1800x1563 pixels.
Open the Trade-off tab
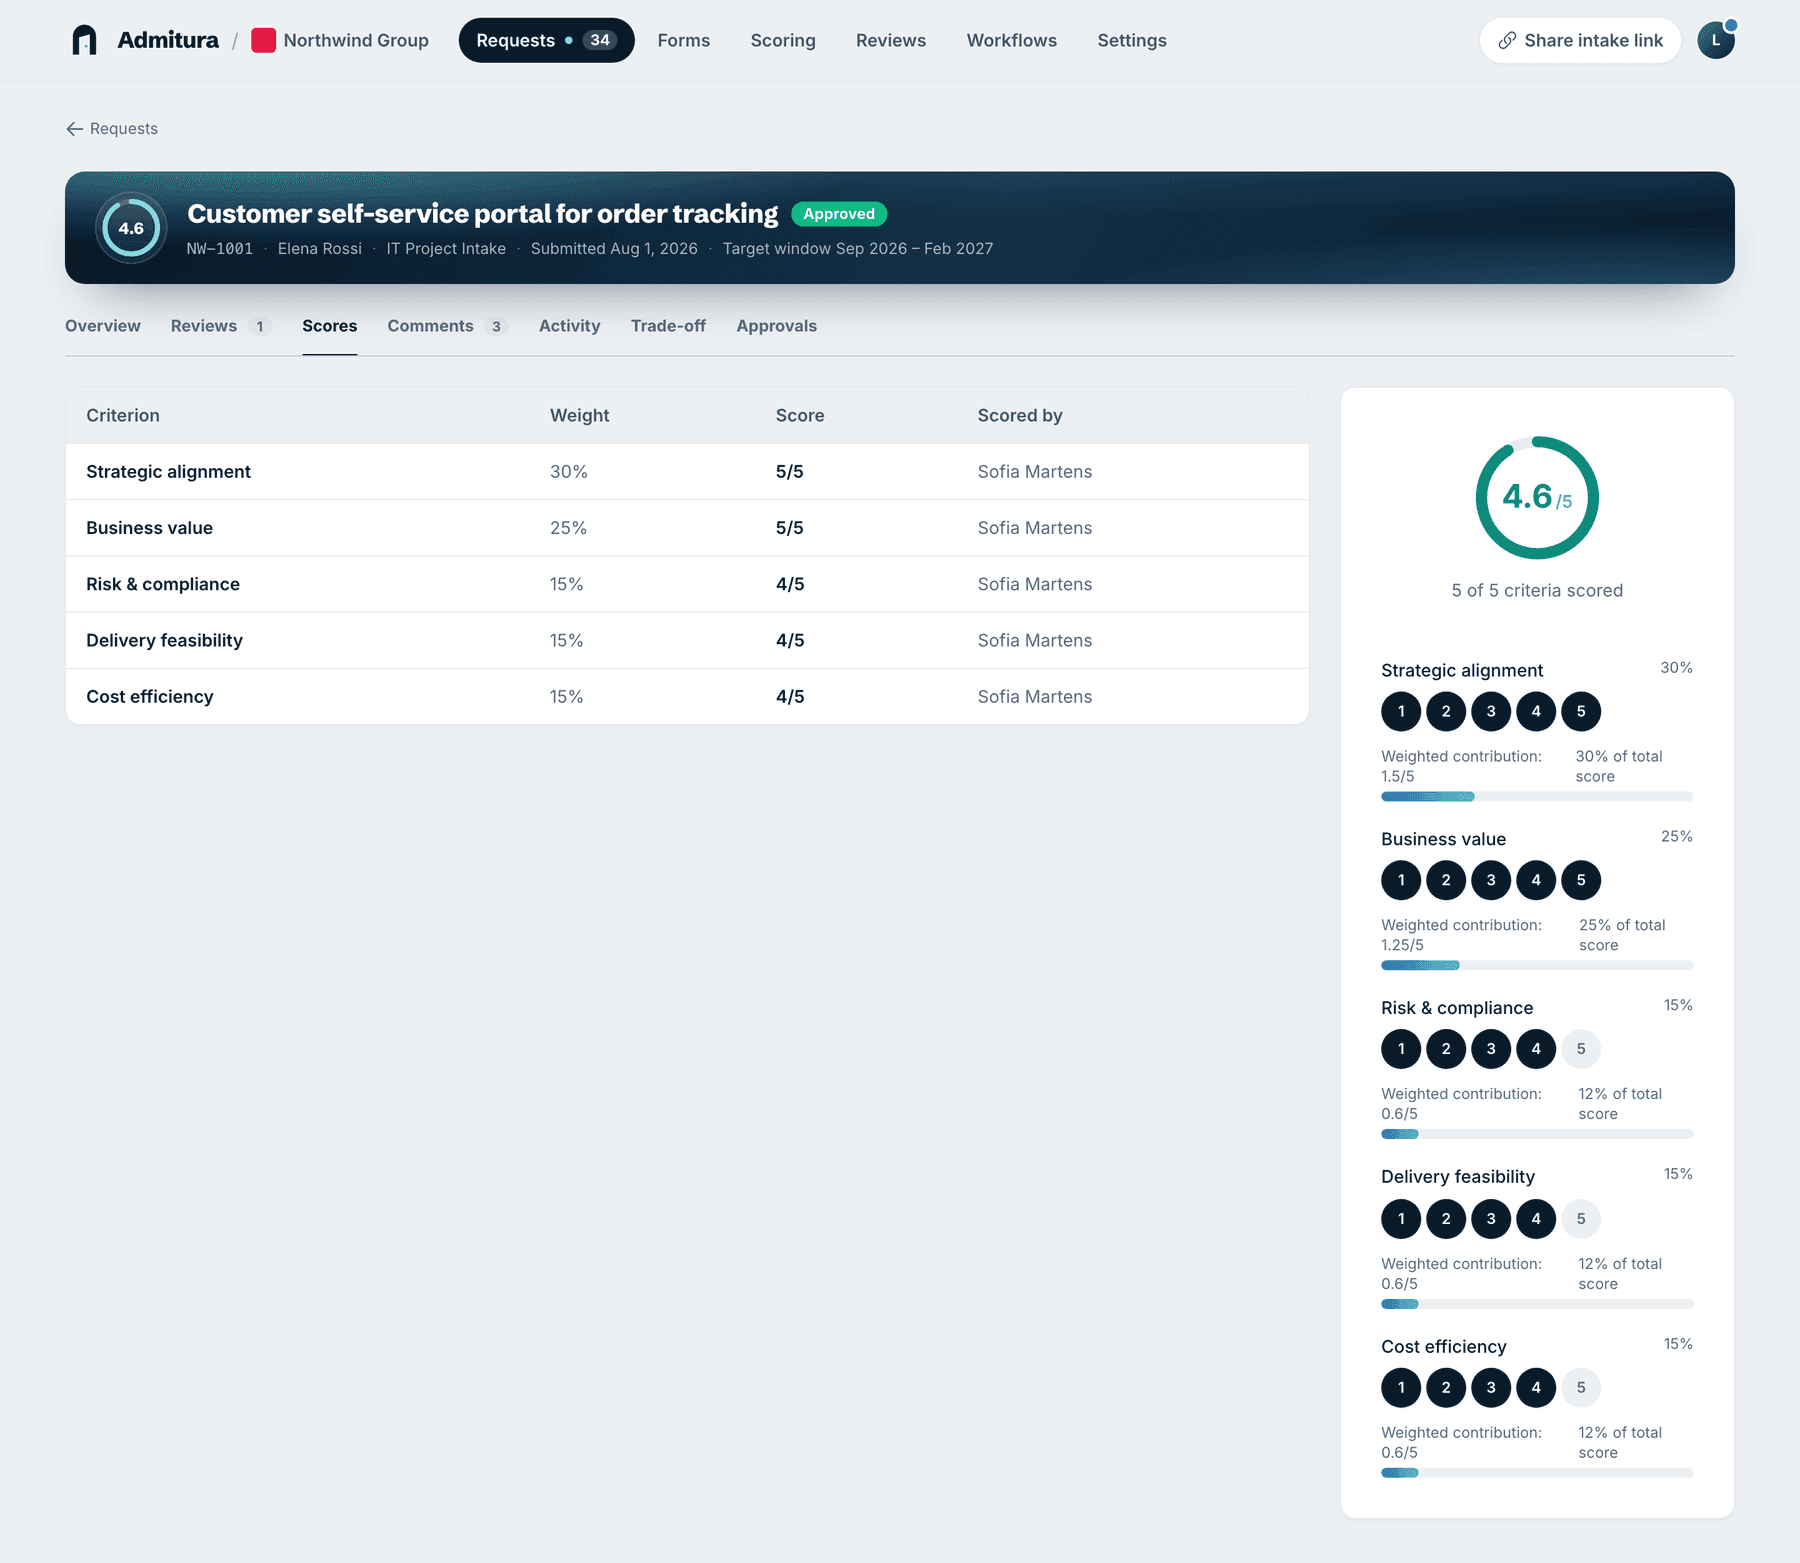click(x=668, y=326)
